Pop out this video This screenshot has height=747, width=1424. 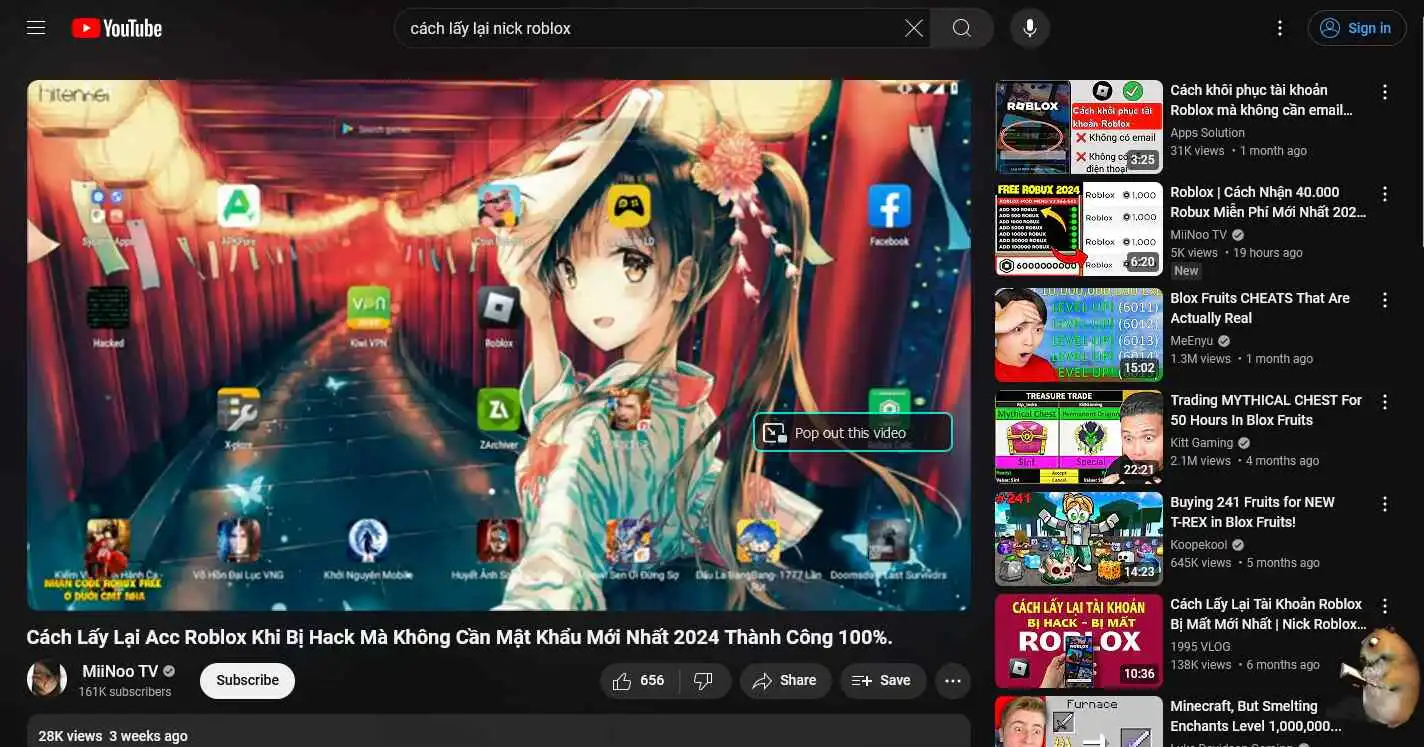(853, 432)
